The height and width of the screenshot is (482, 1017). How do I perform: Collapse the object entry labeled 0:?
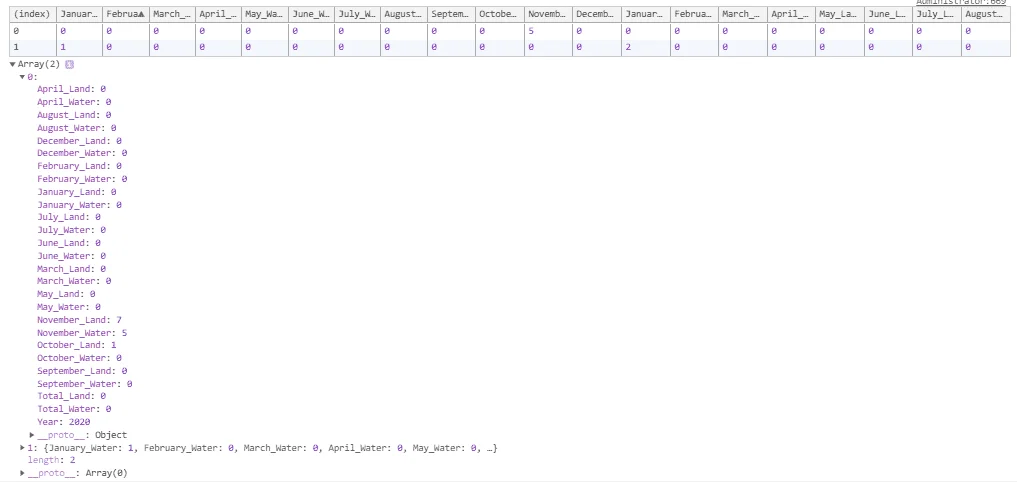[x=23, y=77]
